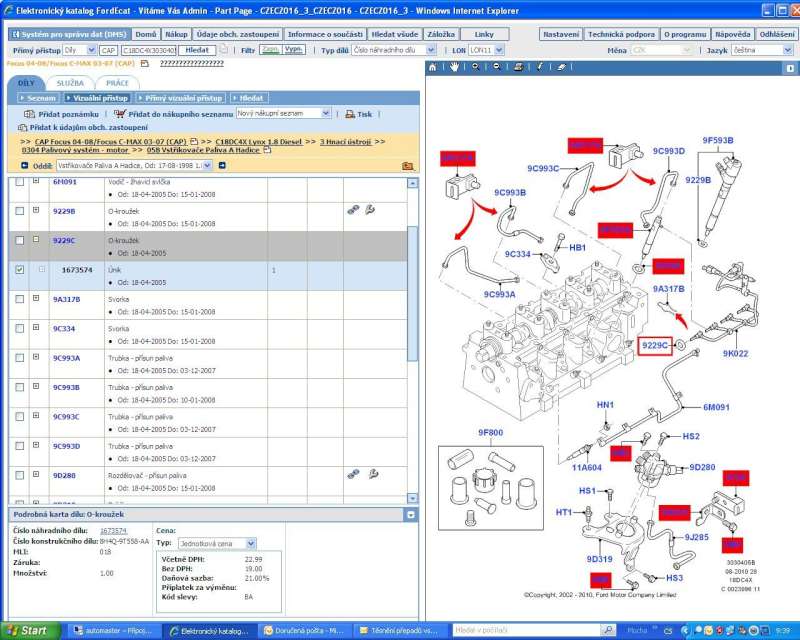Uncheck the 1673574 part checkbox
This screenshot has width=800, height=640.
point(21,270)
